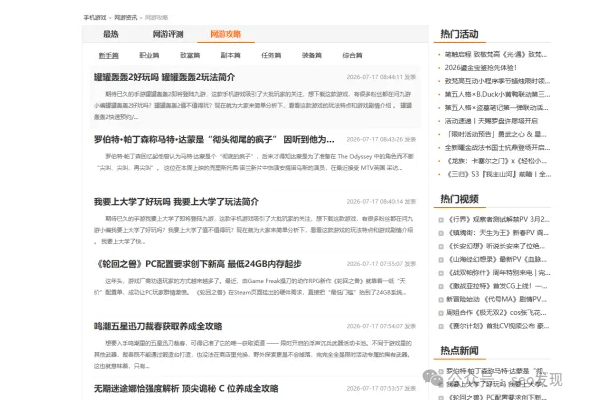Filter by 职业篇 category
Image resolution: width=614 pixels, height=417 pixels.
point(149,55)
